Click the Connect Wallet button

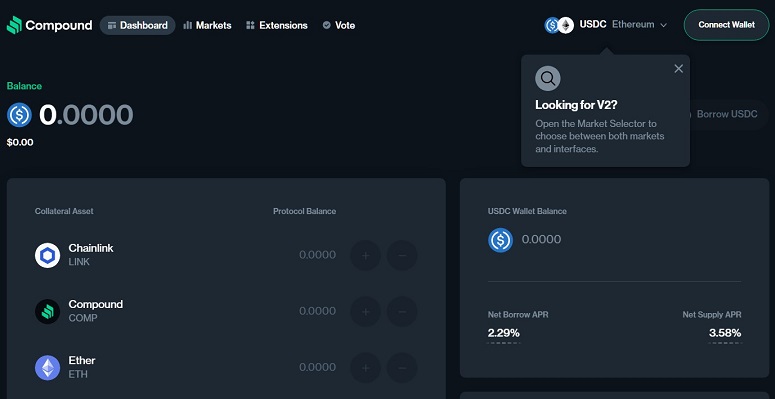click(727, 25)
